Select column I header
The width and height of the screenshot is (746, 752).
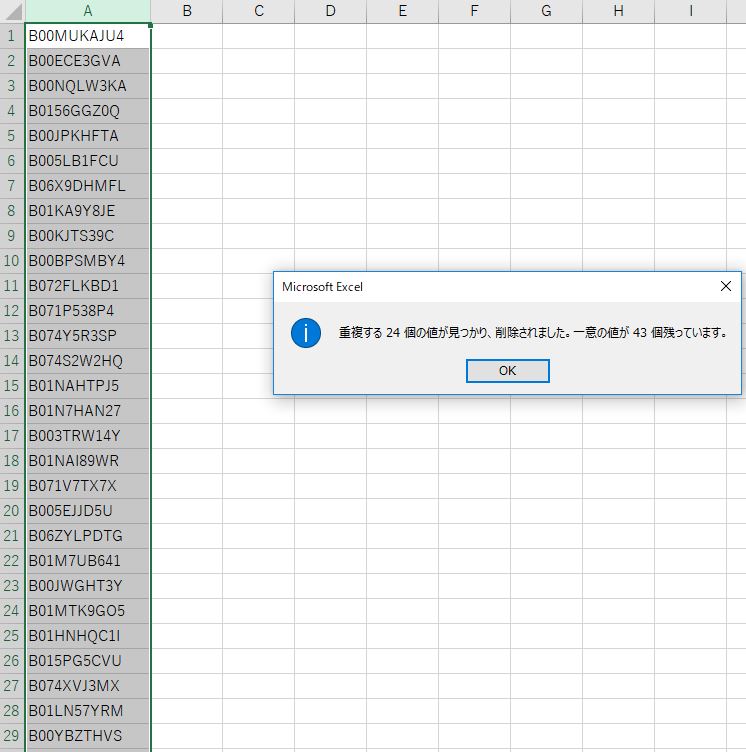tap(690, 11)
